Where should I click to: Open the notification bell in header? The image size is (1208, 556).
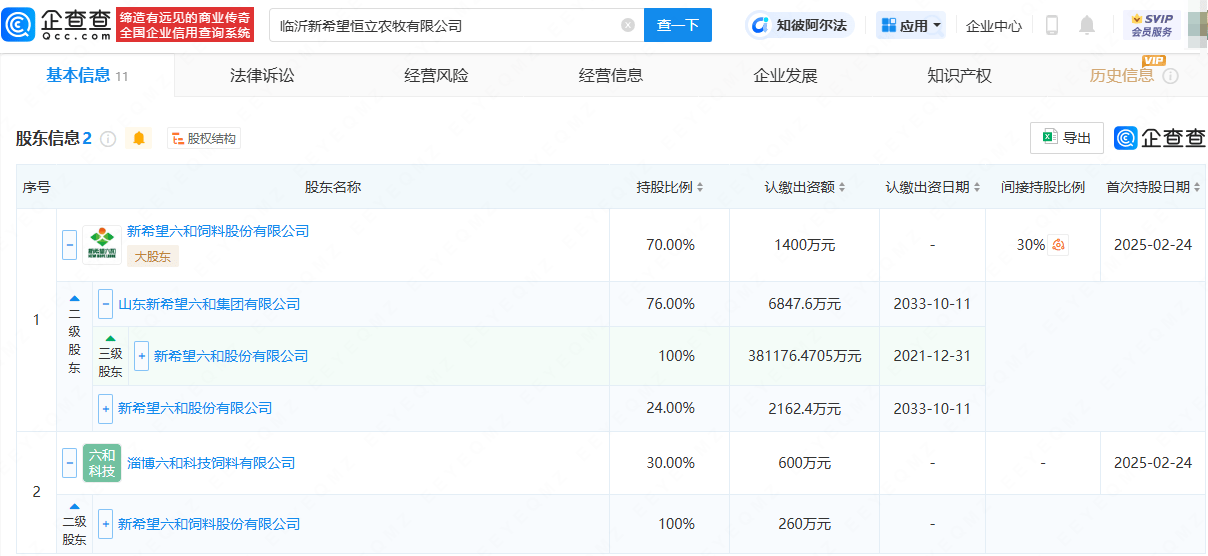click(1087, 25)
